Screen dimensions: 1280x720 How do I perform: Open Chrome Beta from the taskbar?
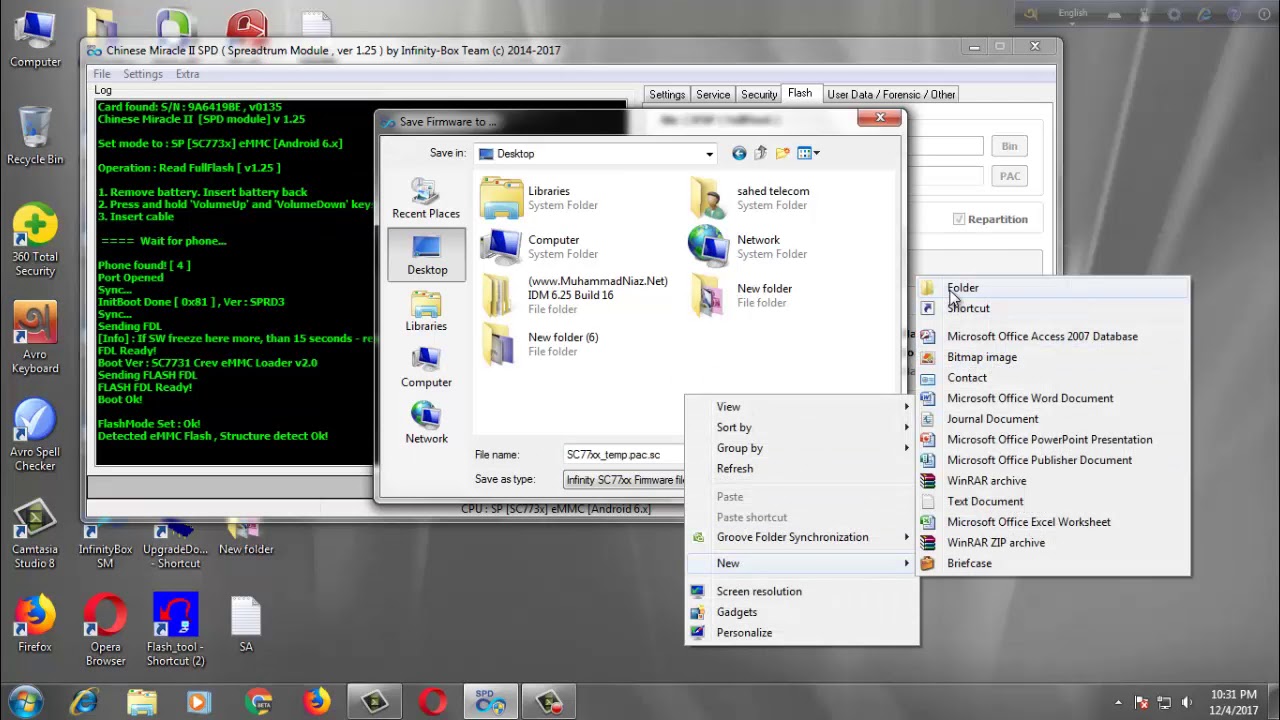tap(259, 702)
